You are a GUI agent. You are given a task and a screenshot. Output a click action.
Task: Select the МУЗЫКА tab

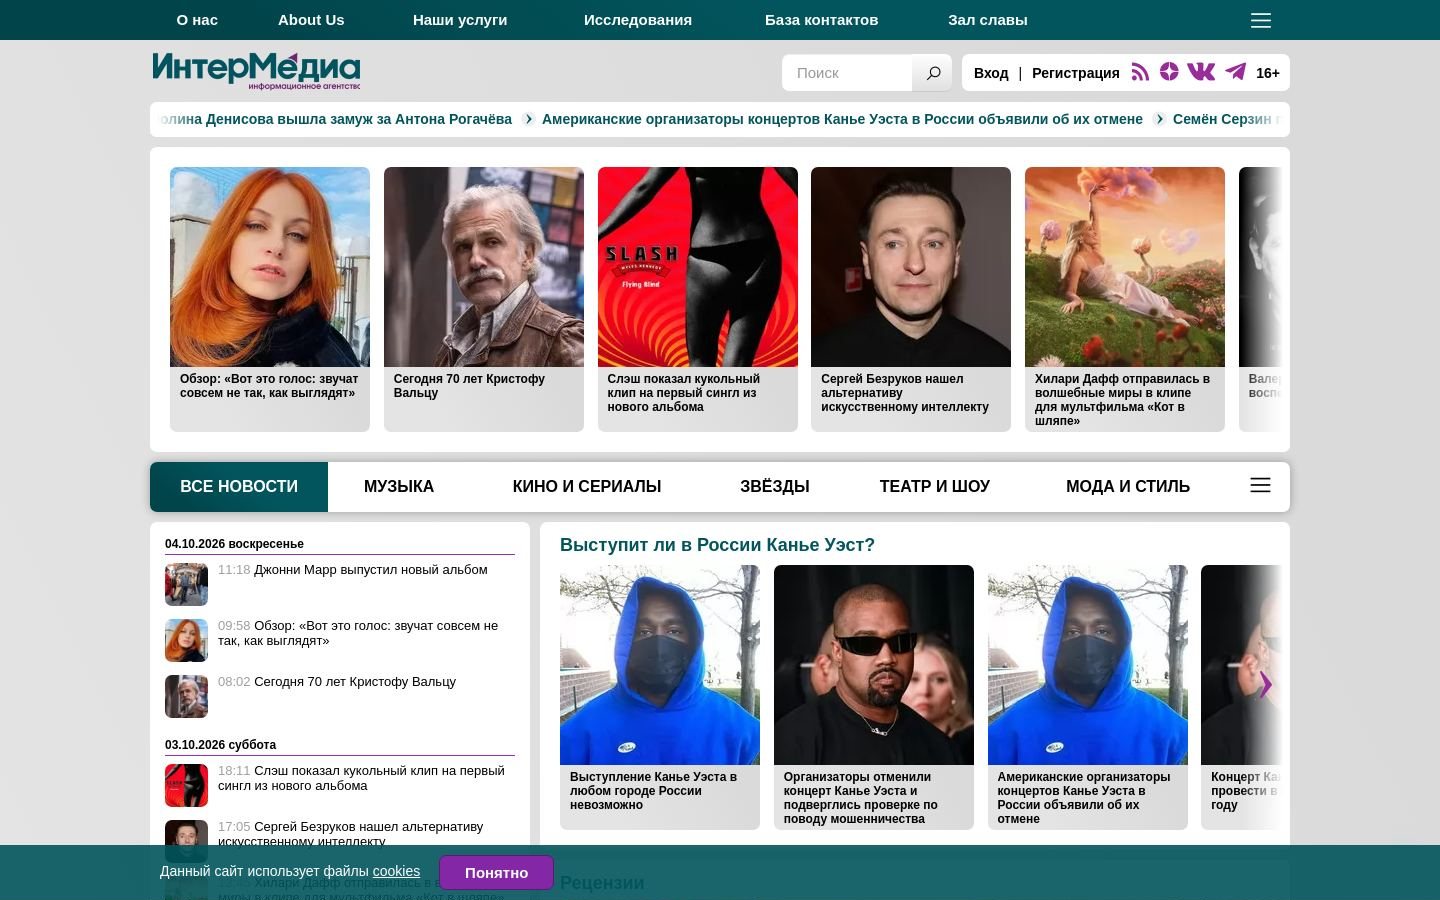399,487
